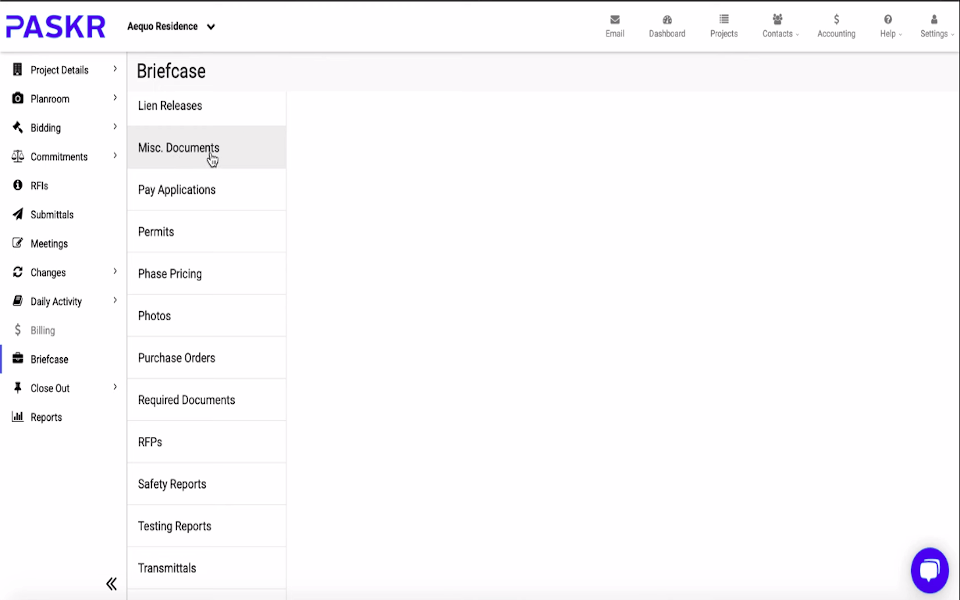The height and width of the screenshot is (600, 960).
Task: Click the Meetings edit icon
Action: tap(17, 243)
